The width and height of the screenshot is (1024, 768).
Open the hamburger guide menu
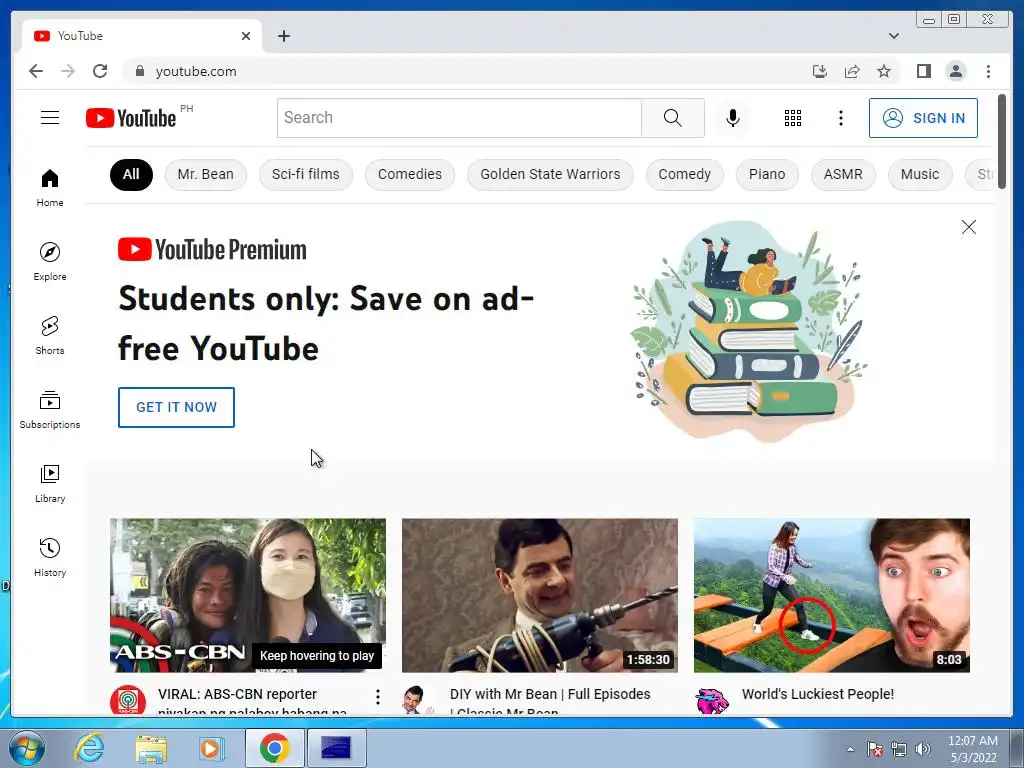pos(50,118)
